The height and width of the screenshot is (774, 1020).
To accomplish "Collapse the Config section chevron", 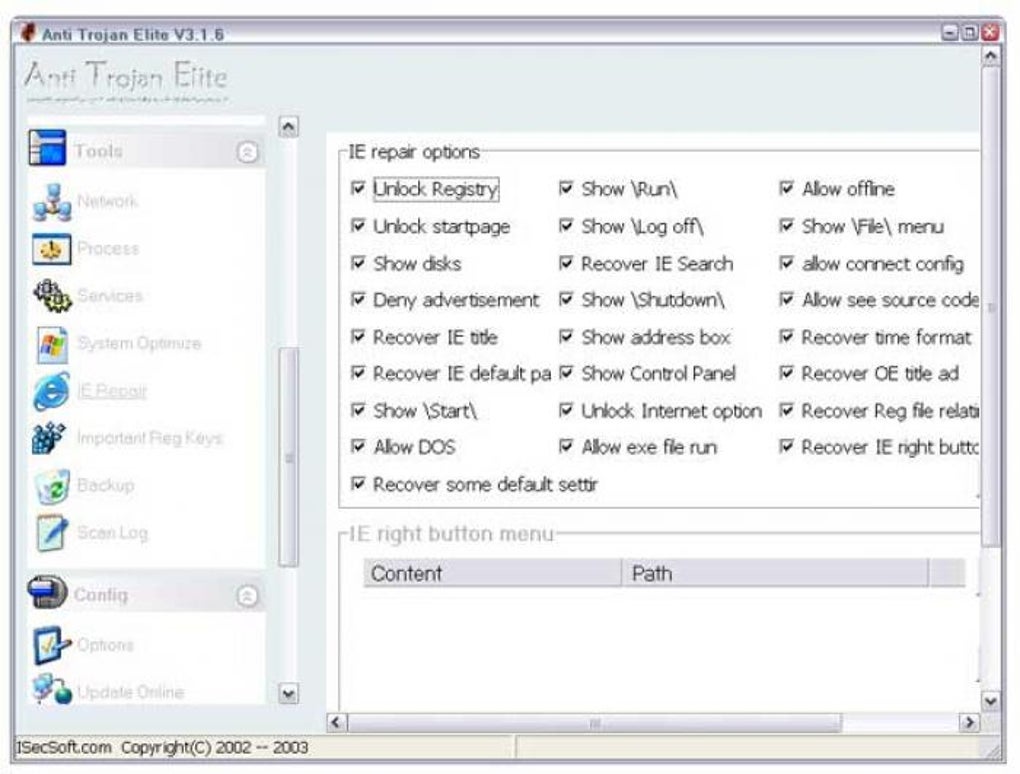I will click(x=247, y=595).
